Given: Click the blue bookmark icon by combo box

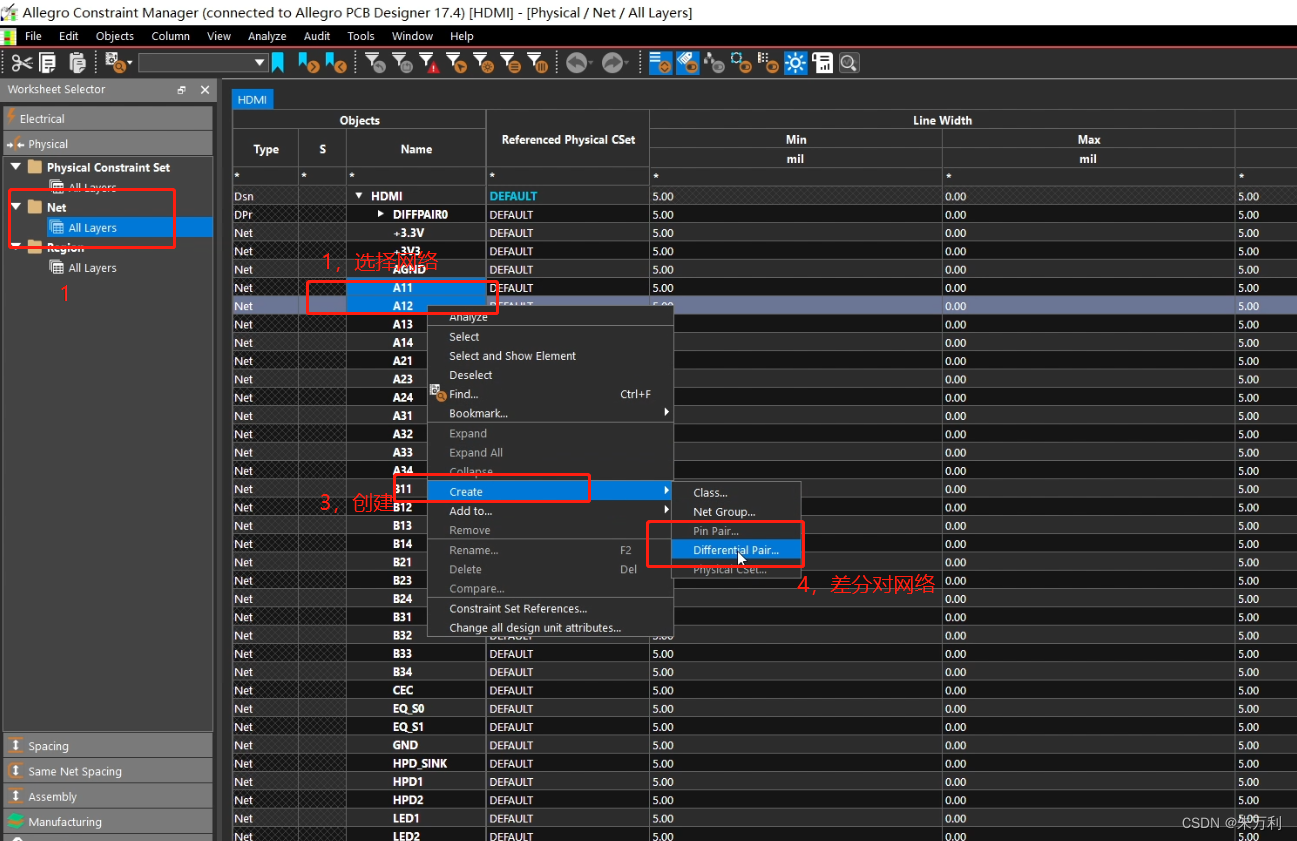Looking at the screenshot, I should click(278, 63).
